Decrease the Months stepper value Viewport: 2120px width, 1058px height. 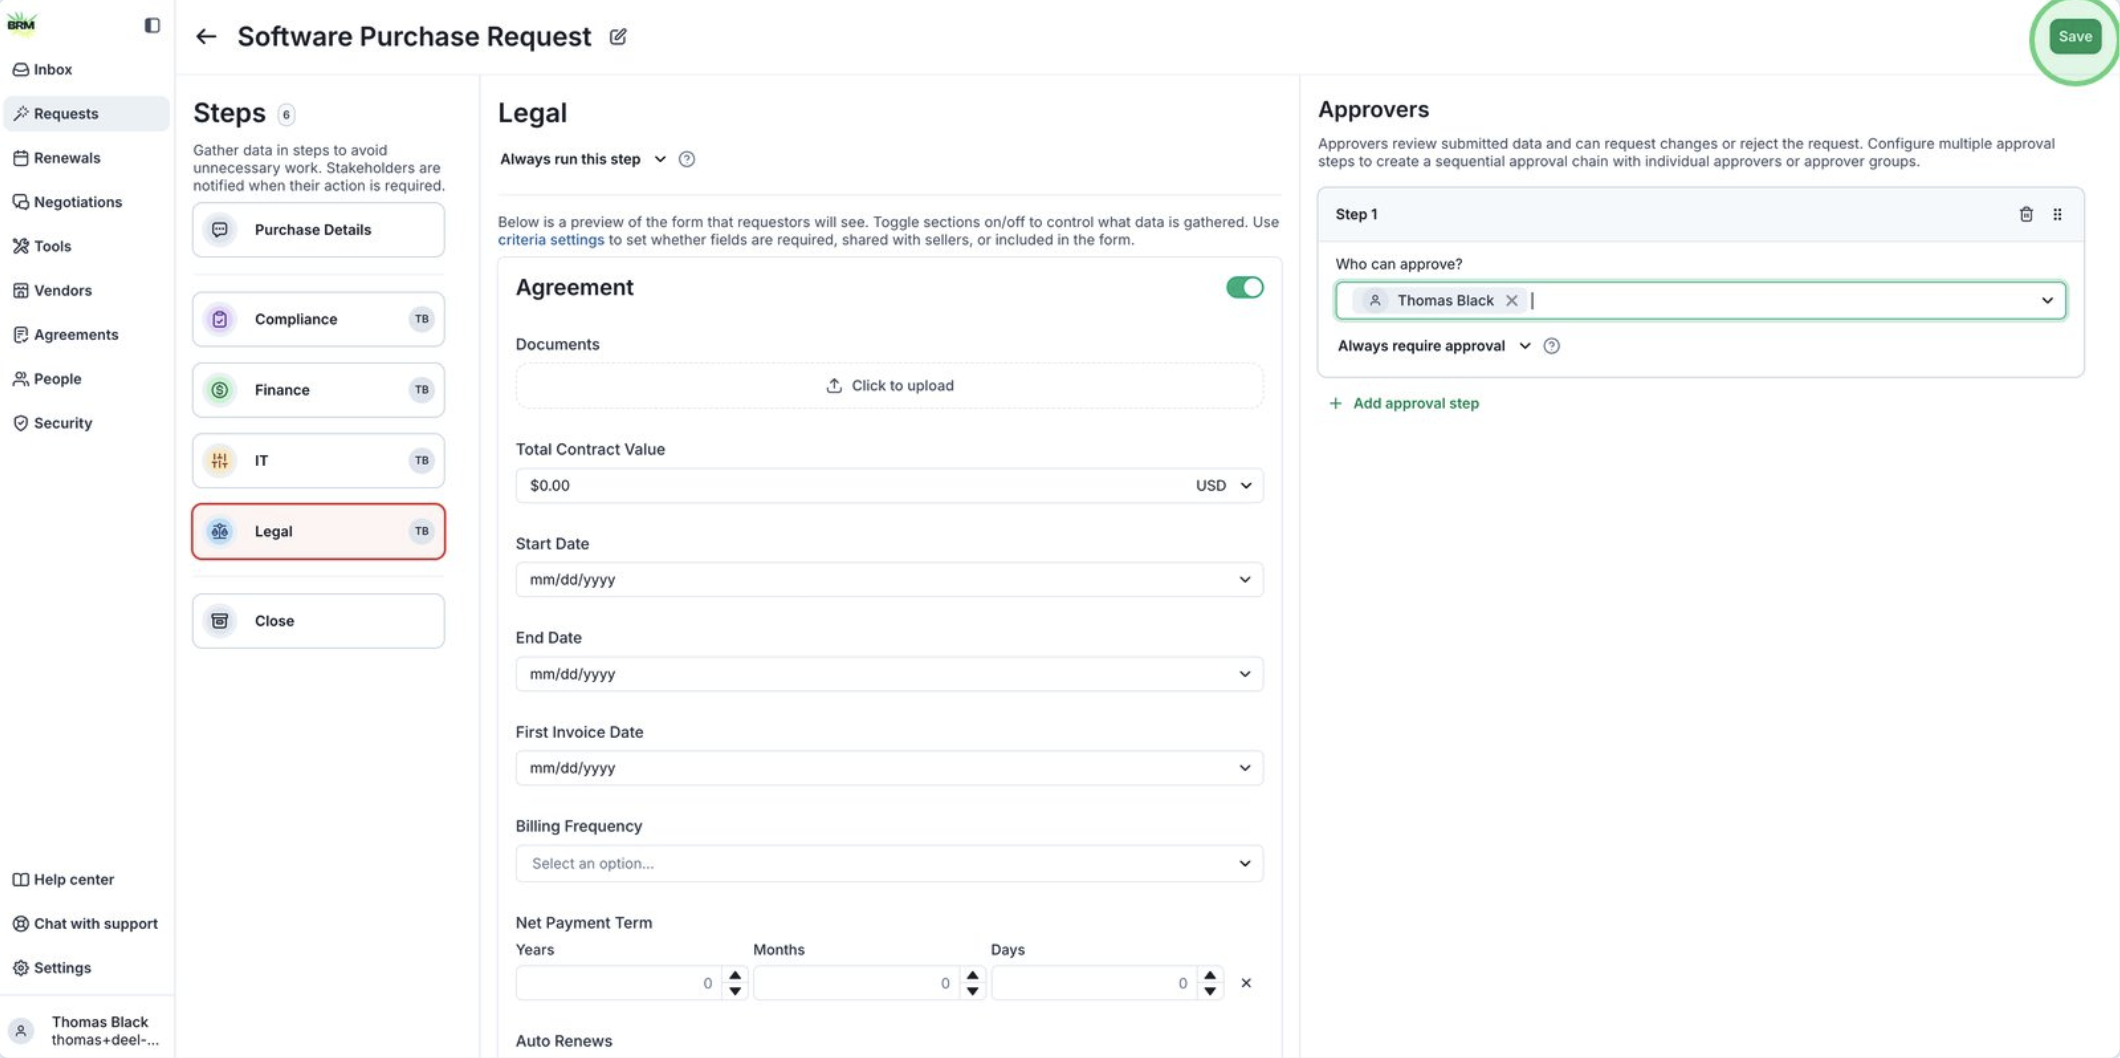[x=972, y=991]
